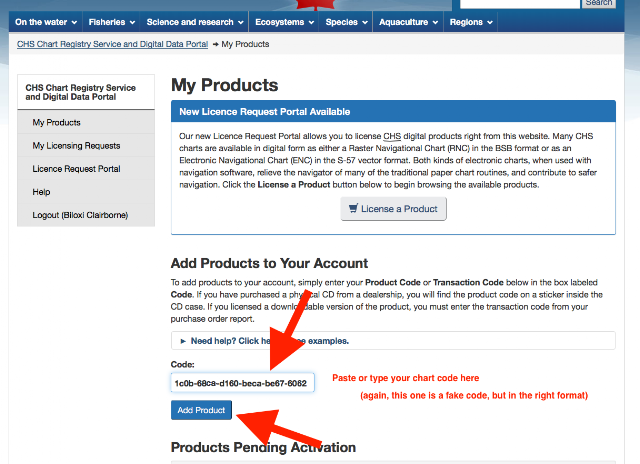Click the shopping cart icon on License a Product
The width and height of the screenshot is (640, 464).
coord(353,209)
